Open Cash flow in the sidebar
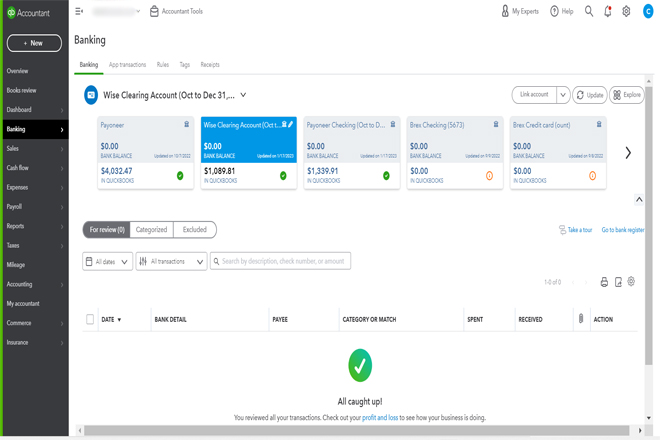 click(35, 168)
